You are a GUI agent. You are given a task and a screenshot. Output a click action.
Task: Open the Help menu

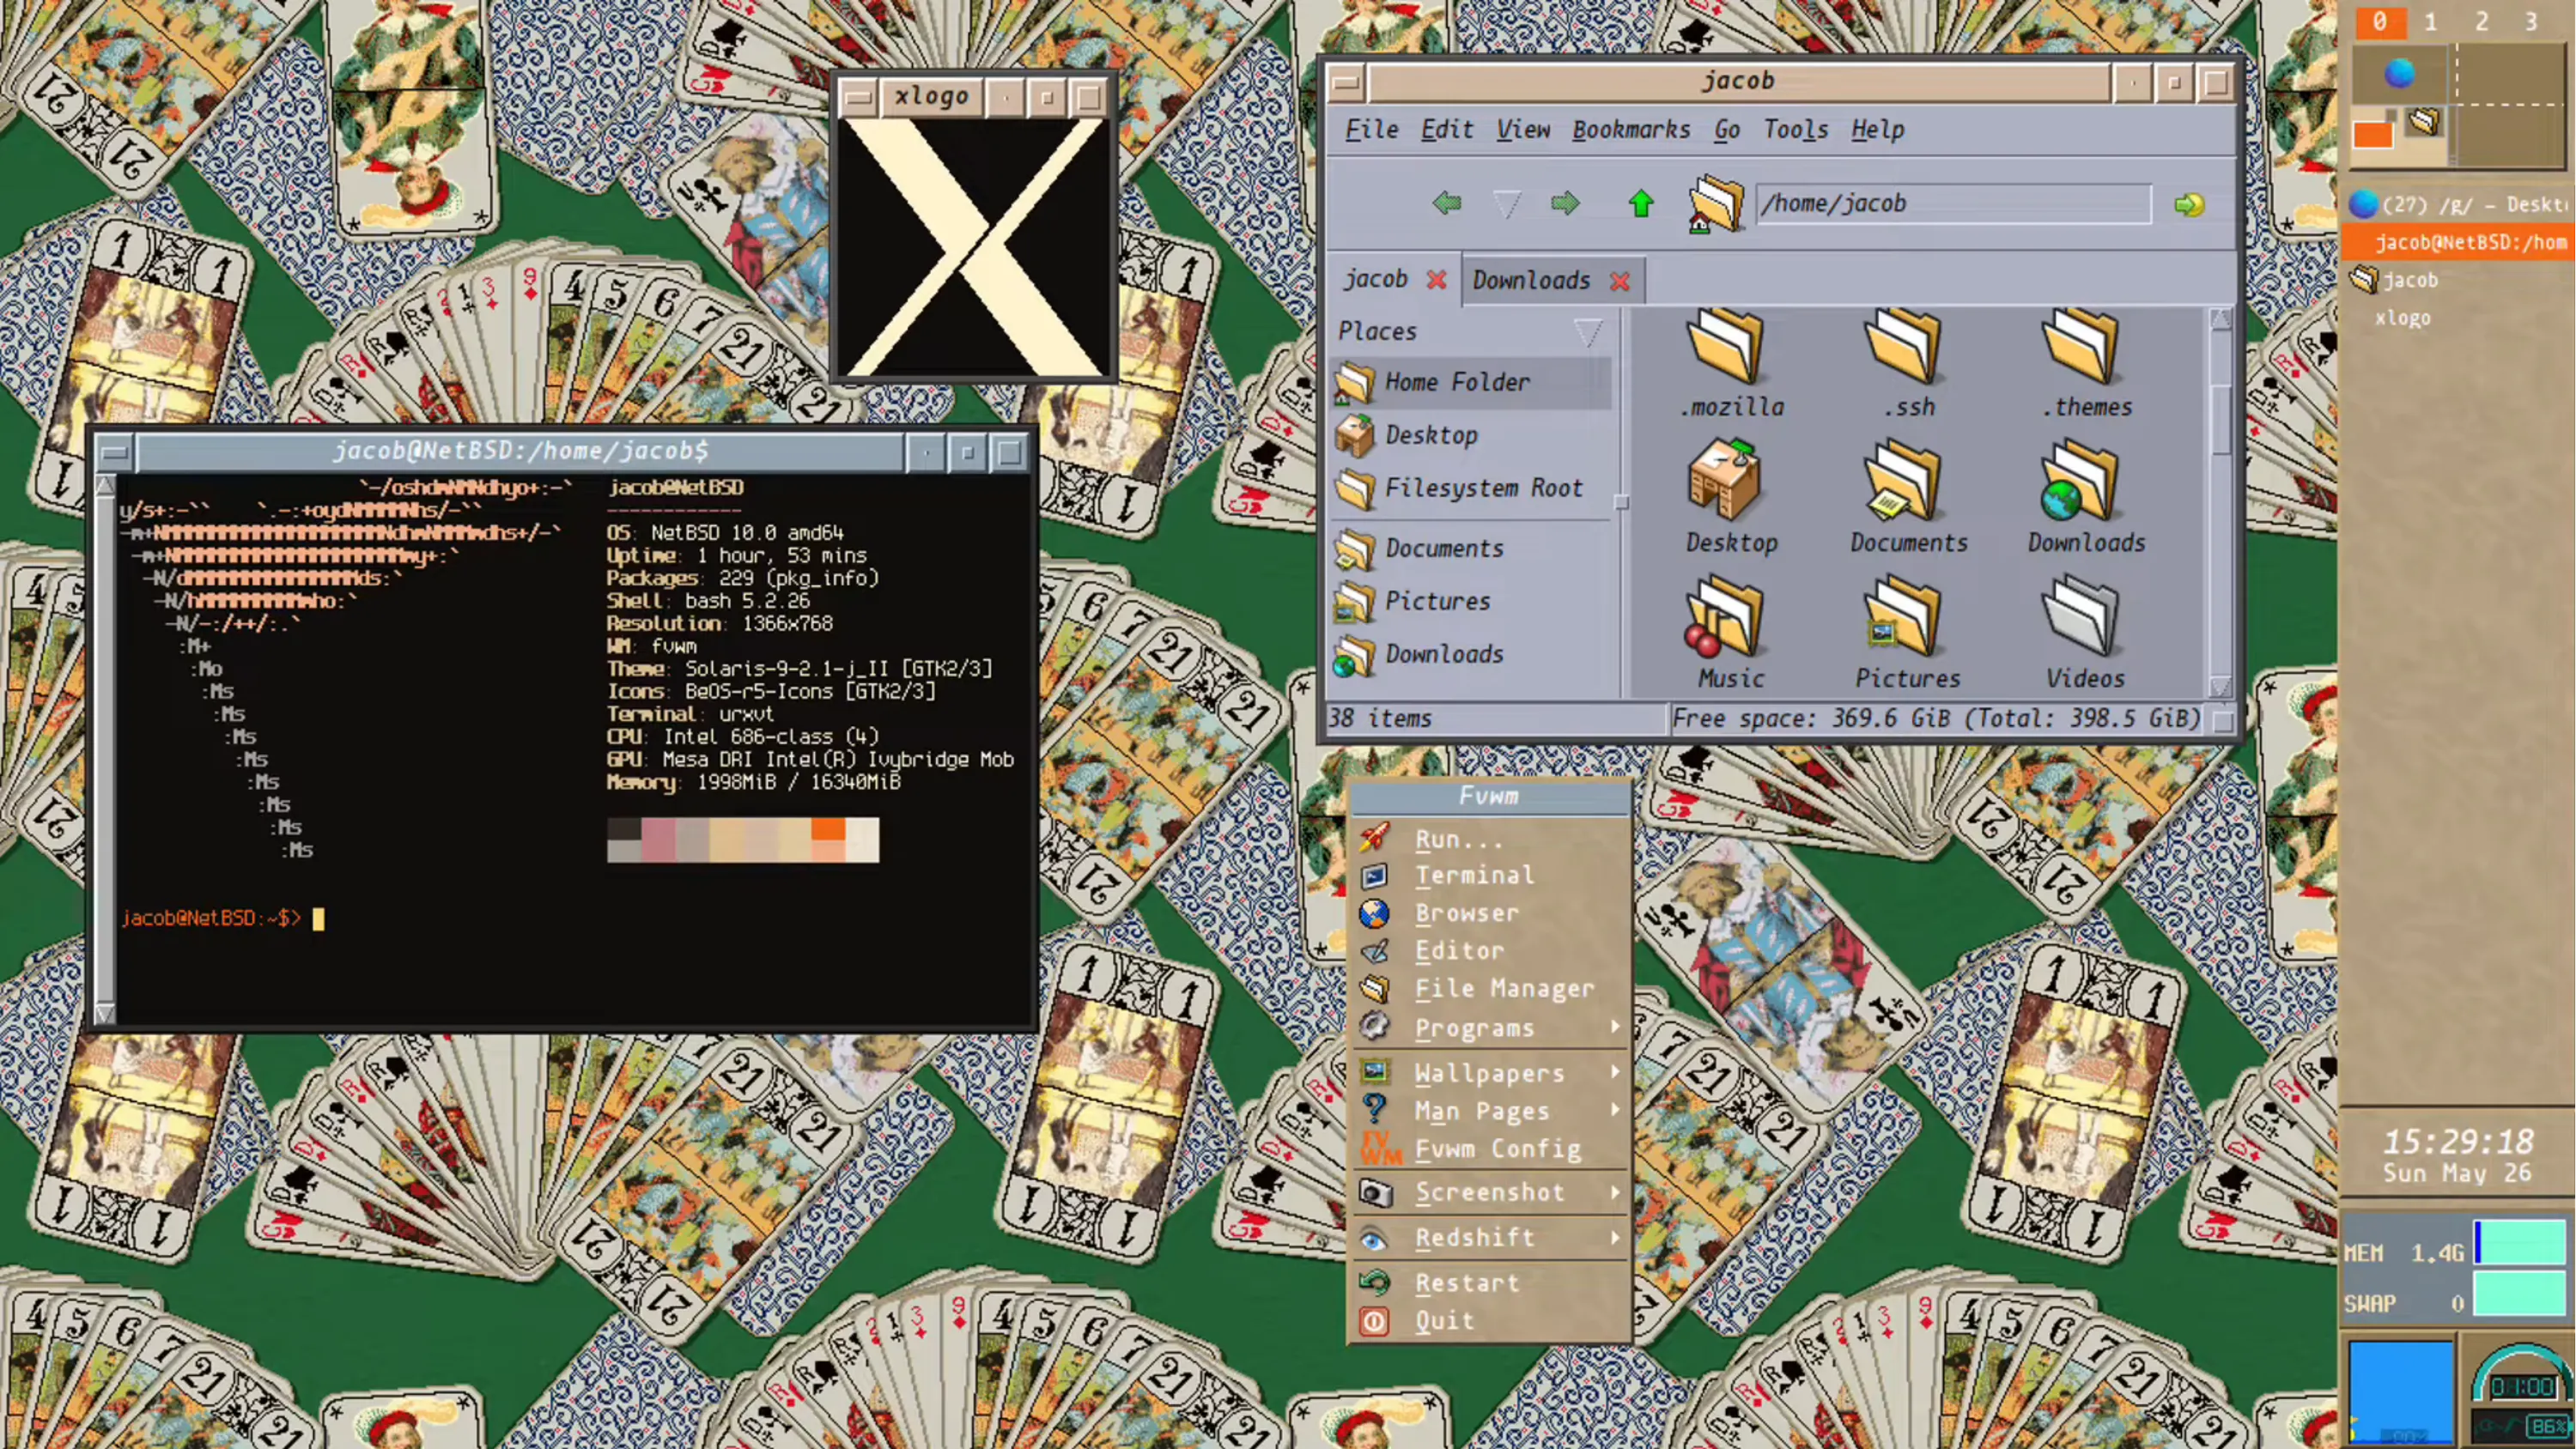[1877, 129]
